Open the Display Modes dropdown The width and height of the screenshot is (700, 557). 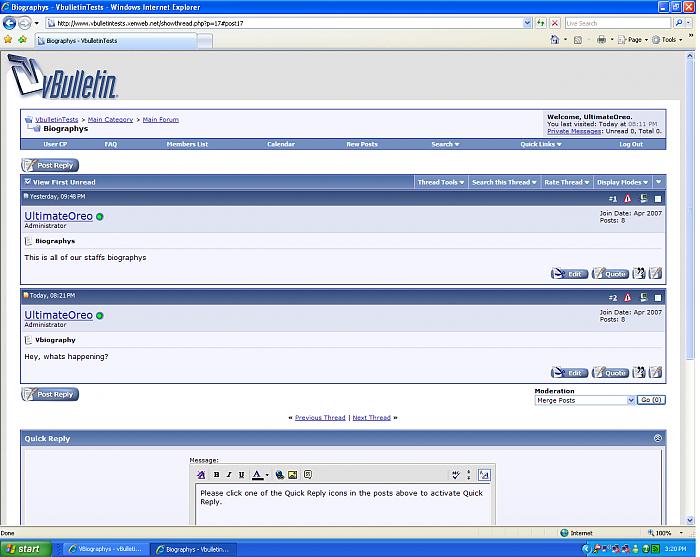coord(621,182)
